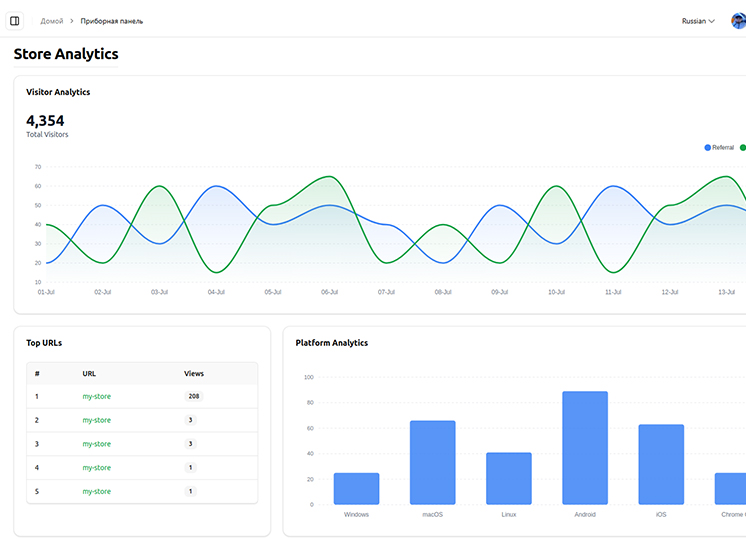Open my-store link in row 5
Image resolution: width=746 pixels, height=540 pixels.
point(97,492)
